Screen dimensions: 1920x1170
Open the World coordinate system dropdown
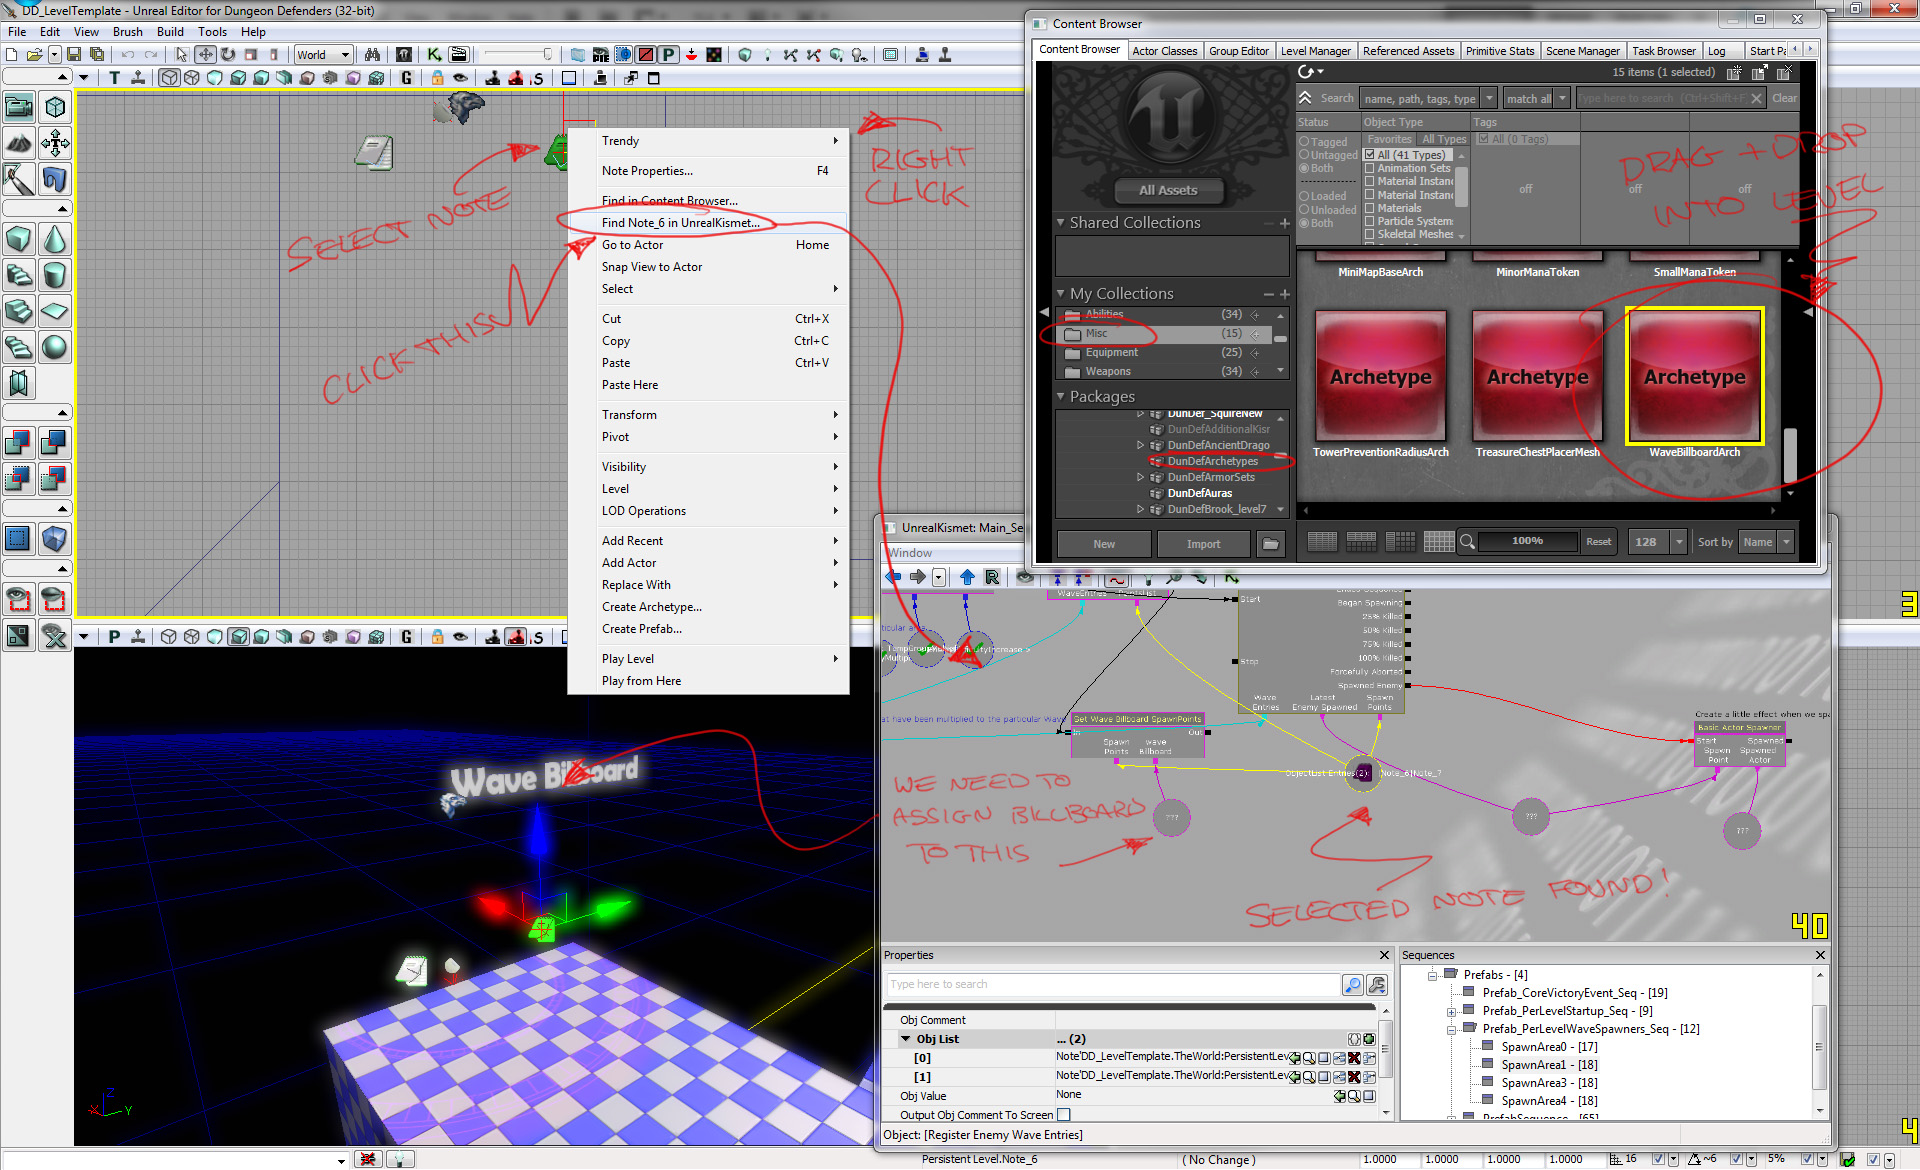[323, 55]
